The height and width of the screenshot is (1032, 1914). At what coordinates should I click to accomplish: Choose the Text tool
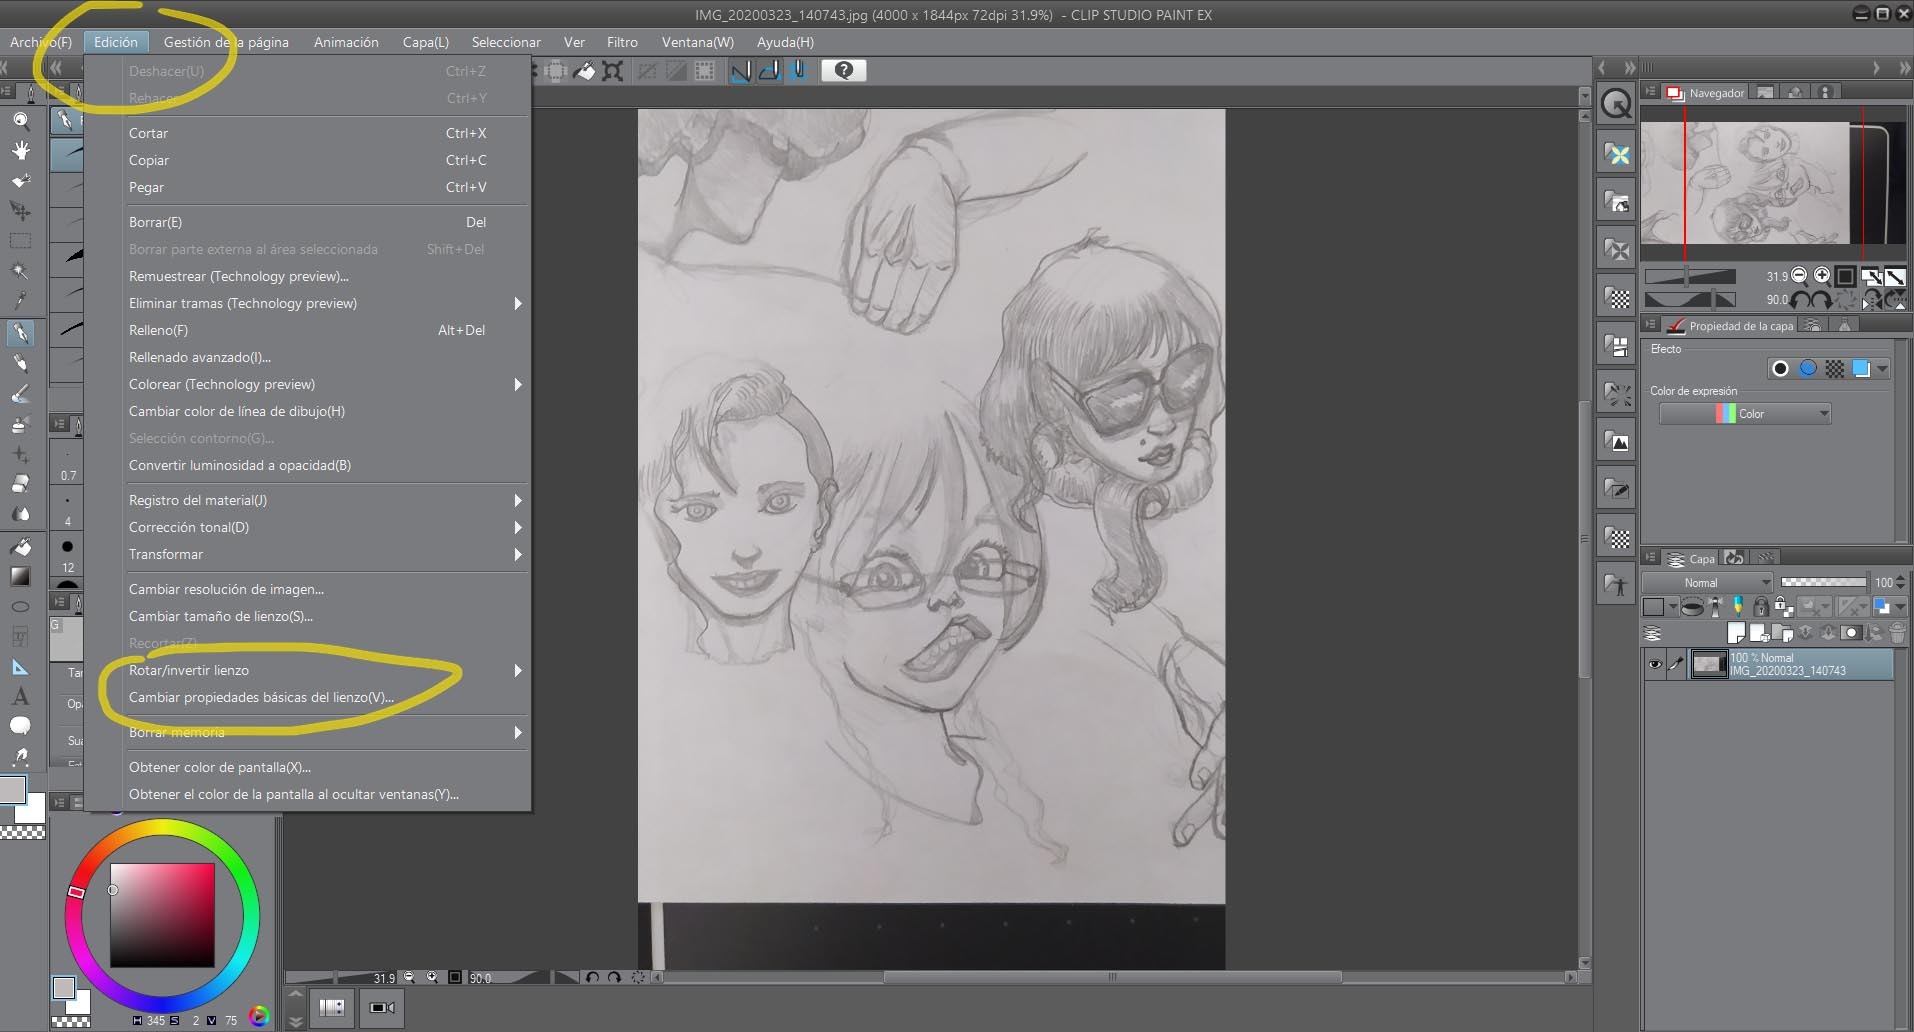(x=20, y=696)
